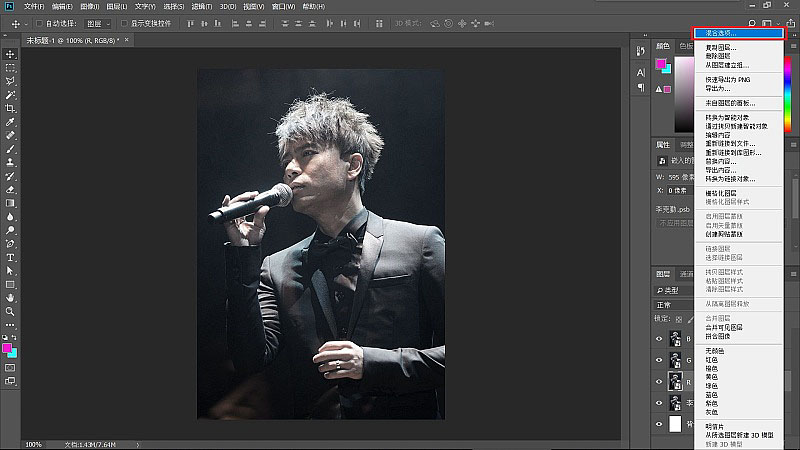
Task: Select the Zoom tool in toolbox
Action: point(10,311)
